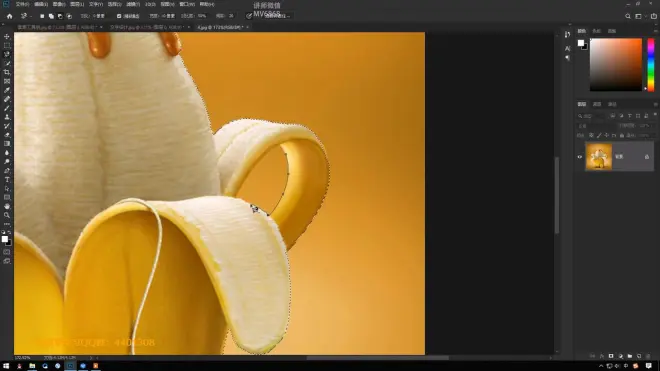Open search in the top-right bar
660x371 pixels.
628,16
